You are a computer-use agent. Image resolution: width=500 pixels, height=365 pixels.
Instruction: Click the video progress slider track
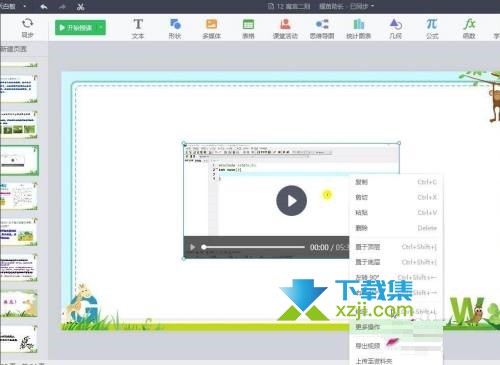(254, 247)
